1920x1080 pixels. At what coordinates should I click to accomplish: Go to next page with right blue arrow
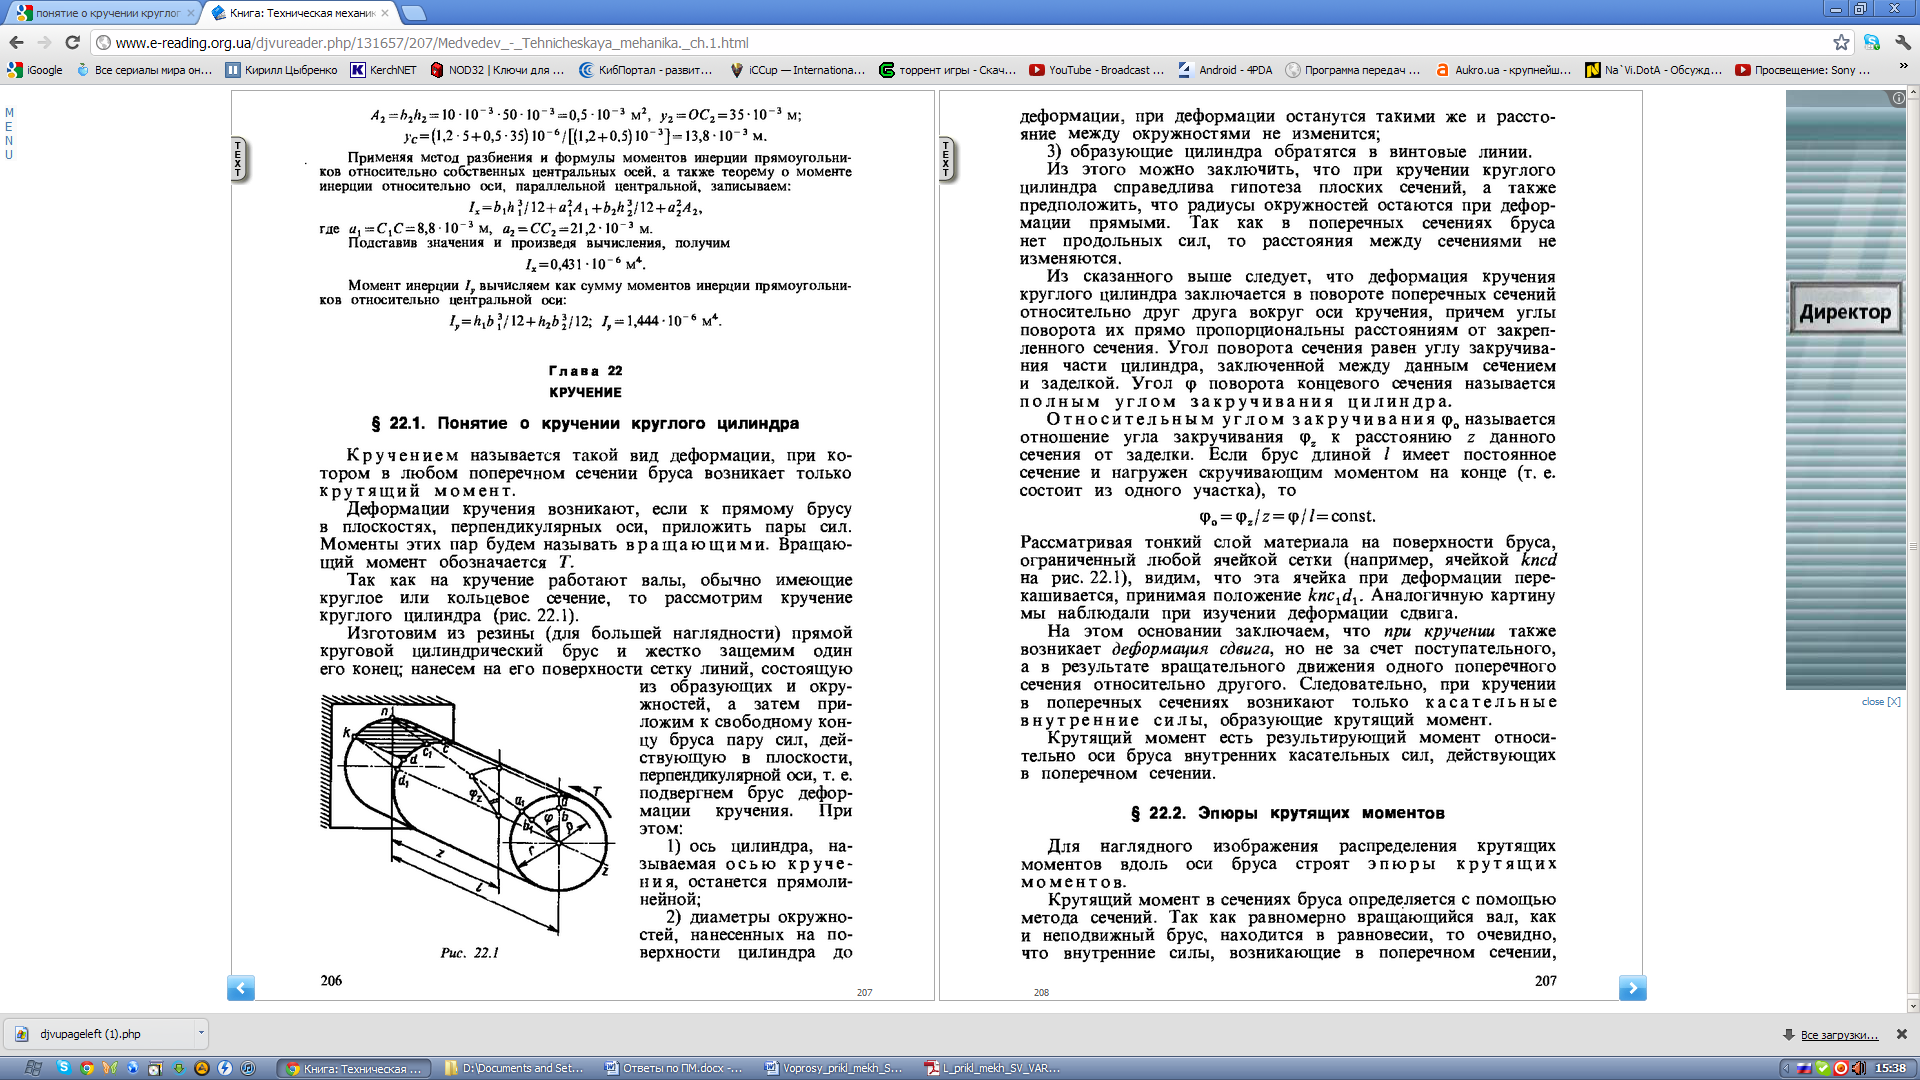point(1632,988)
